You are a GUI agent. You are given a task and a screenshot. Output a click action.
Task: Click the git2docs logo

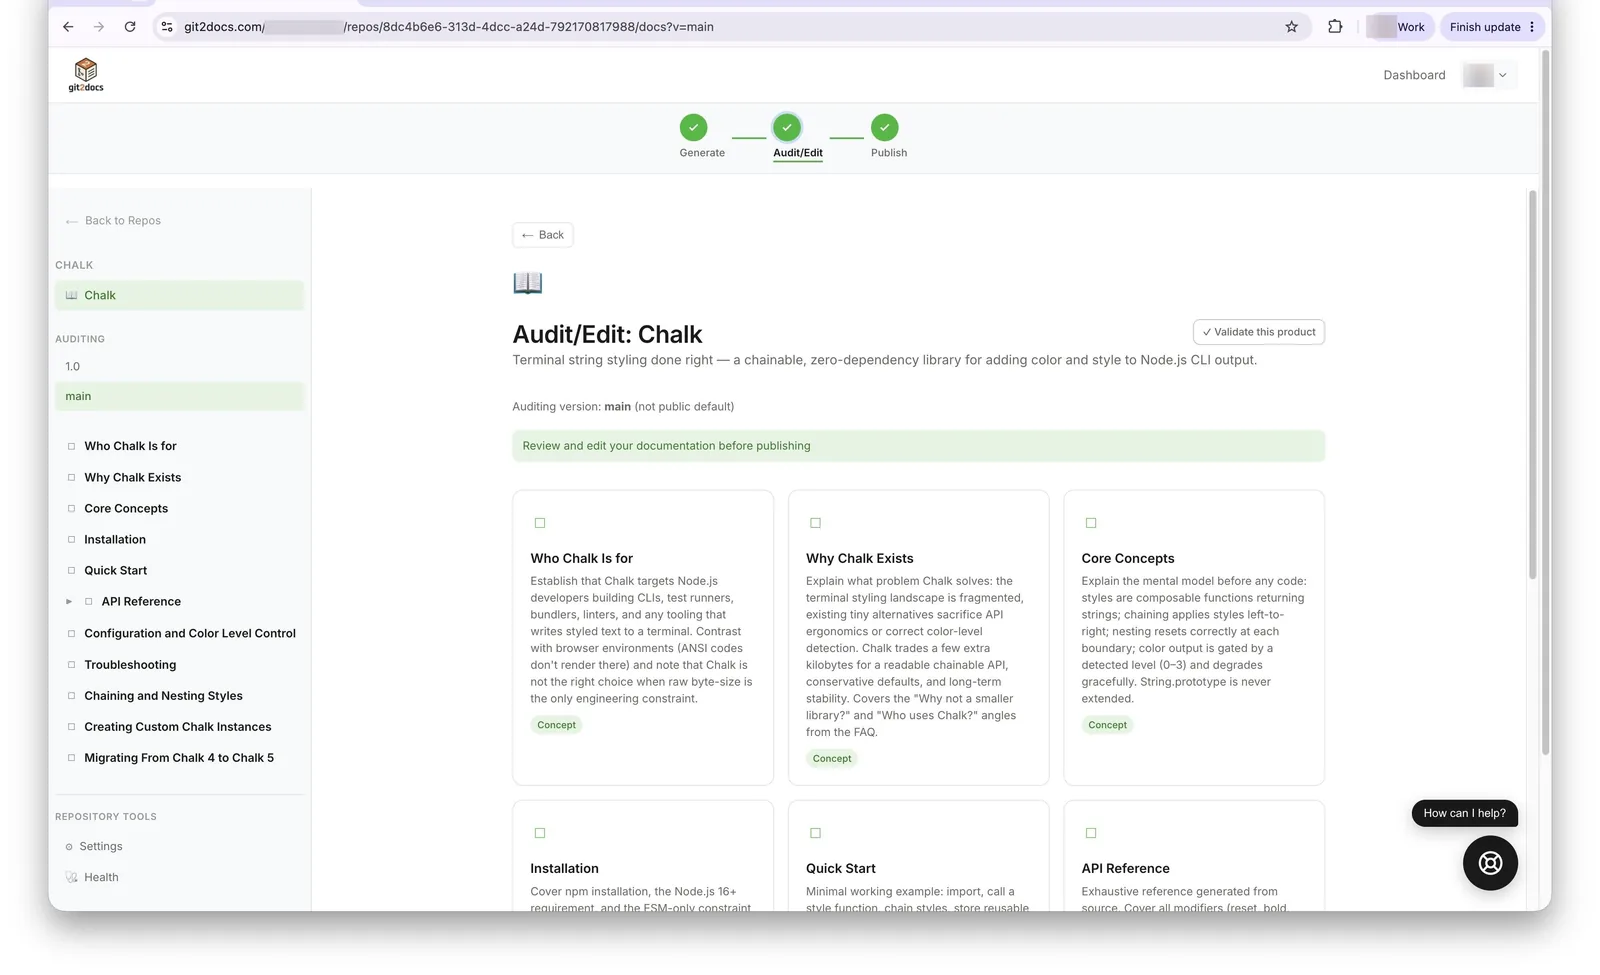86,74
